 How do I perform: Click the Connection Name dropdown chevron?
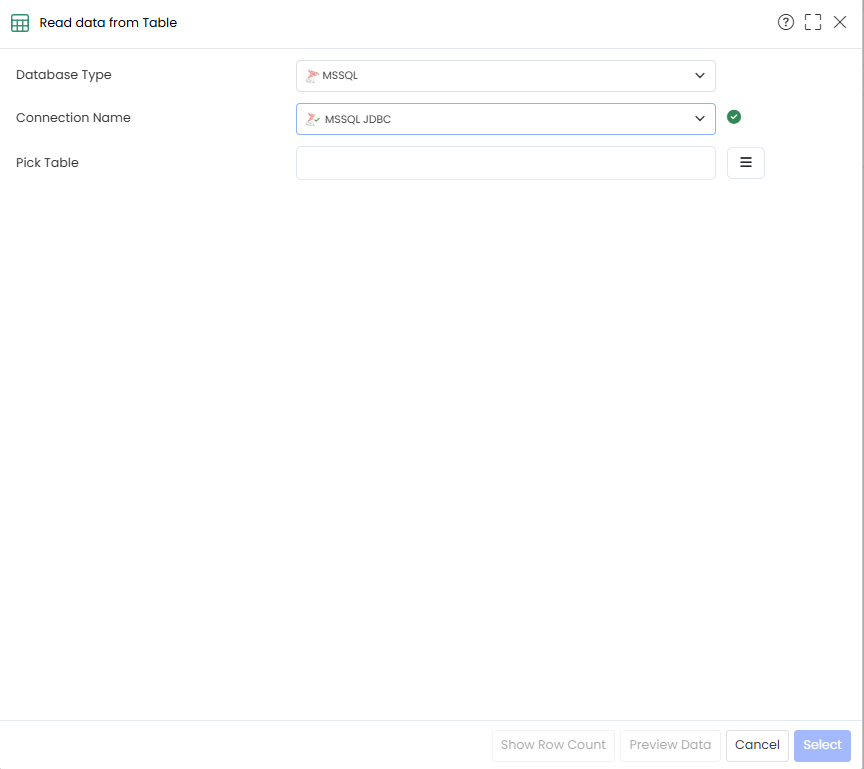coord(699,118)
